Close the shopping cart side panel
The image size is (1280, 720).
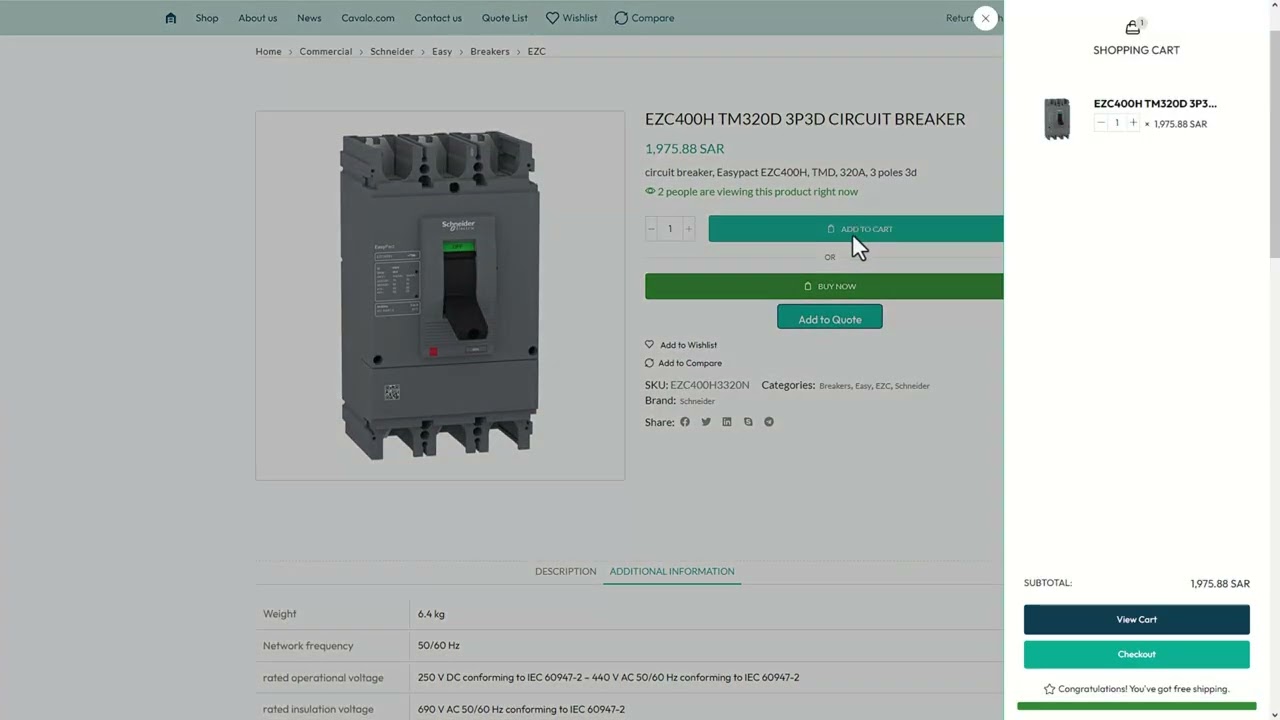(x=985, y=18)
